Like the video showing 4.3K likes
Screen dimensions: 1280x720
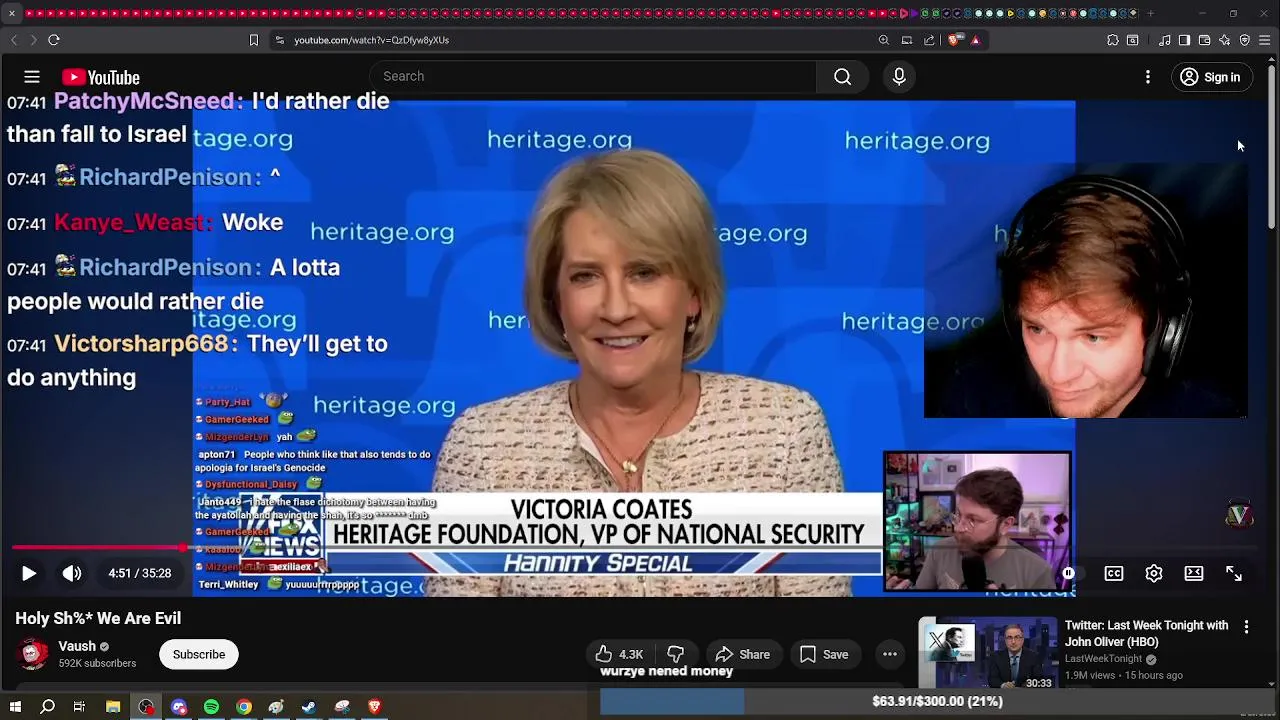click(620, 654)
